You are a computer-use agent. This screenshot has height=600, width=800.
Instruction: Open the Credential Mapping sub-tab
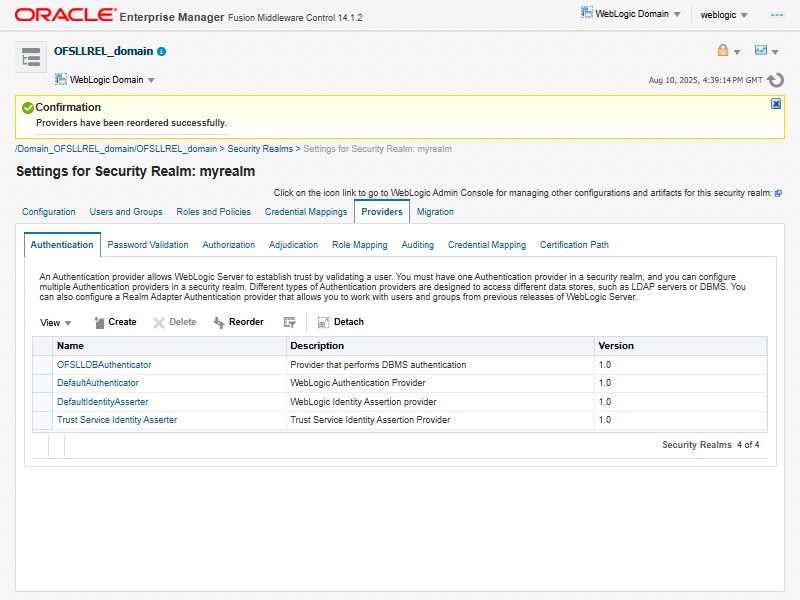click(x=487, y=245)
